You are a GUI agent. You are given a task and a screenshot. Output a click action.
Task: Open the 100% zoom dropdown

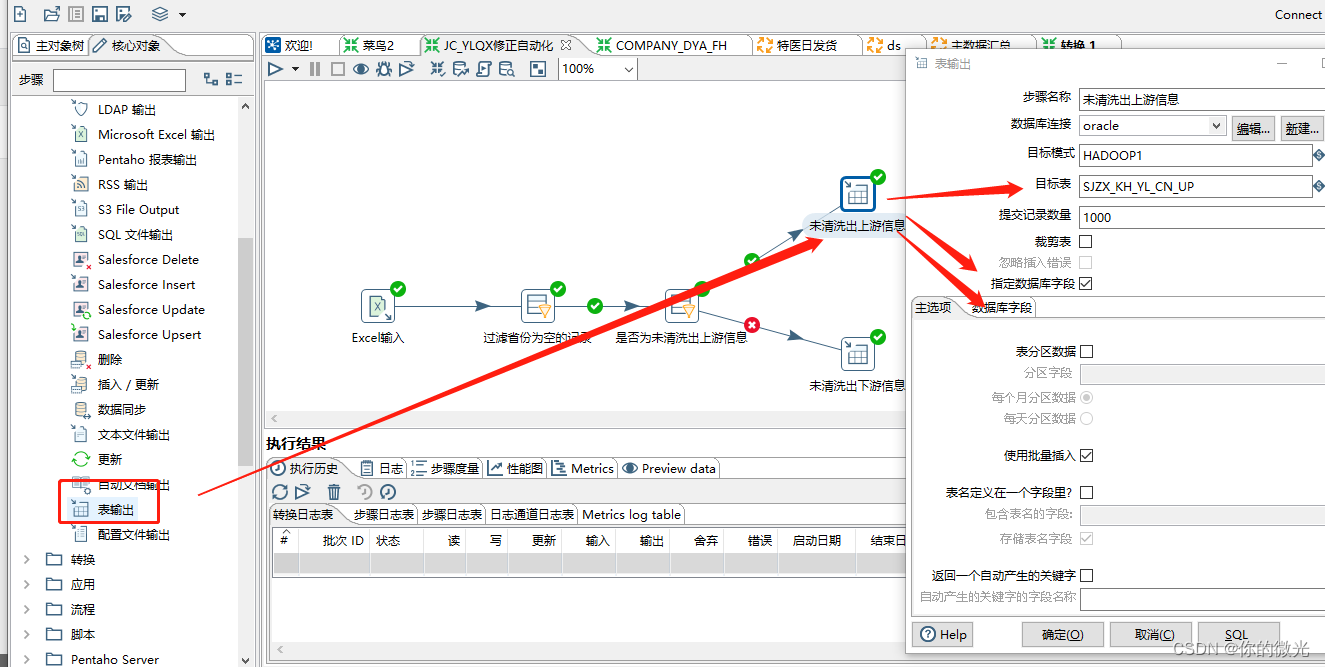628,69
